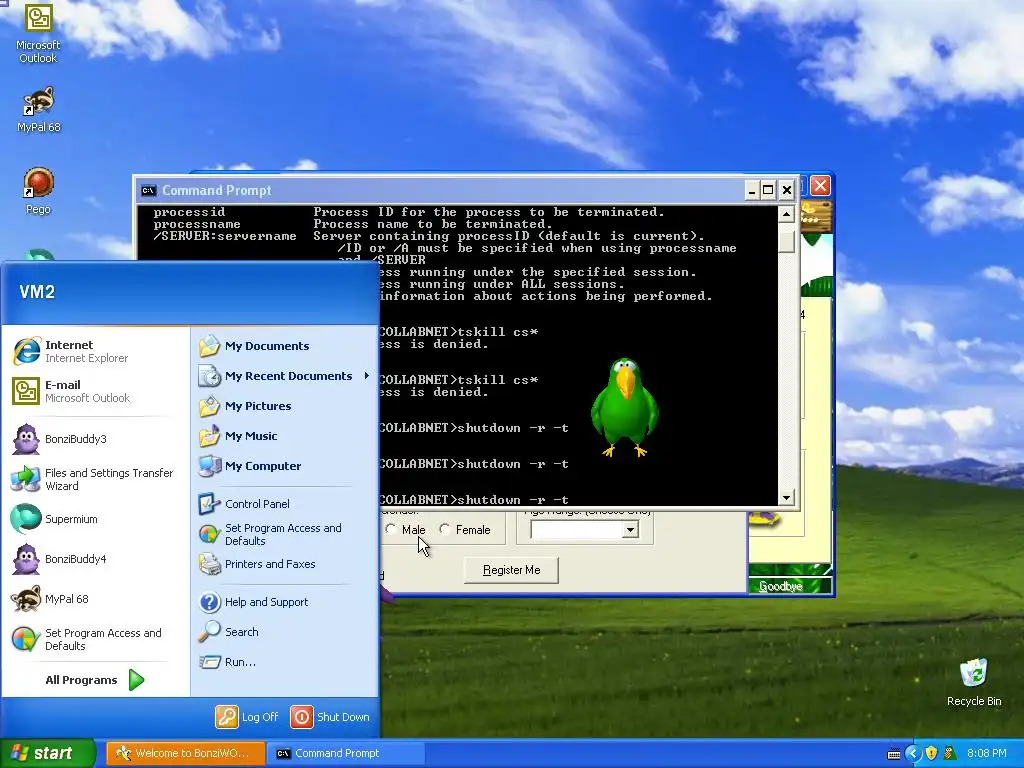
Task: Close the Command Prompt window
Action: click(x=787, y=190)
